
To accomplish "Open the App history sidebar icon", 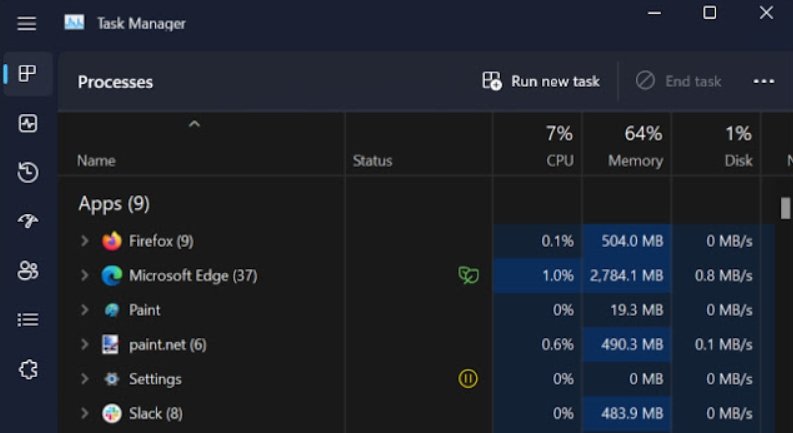I will pyautogui.click(x=28, y=173).
